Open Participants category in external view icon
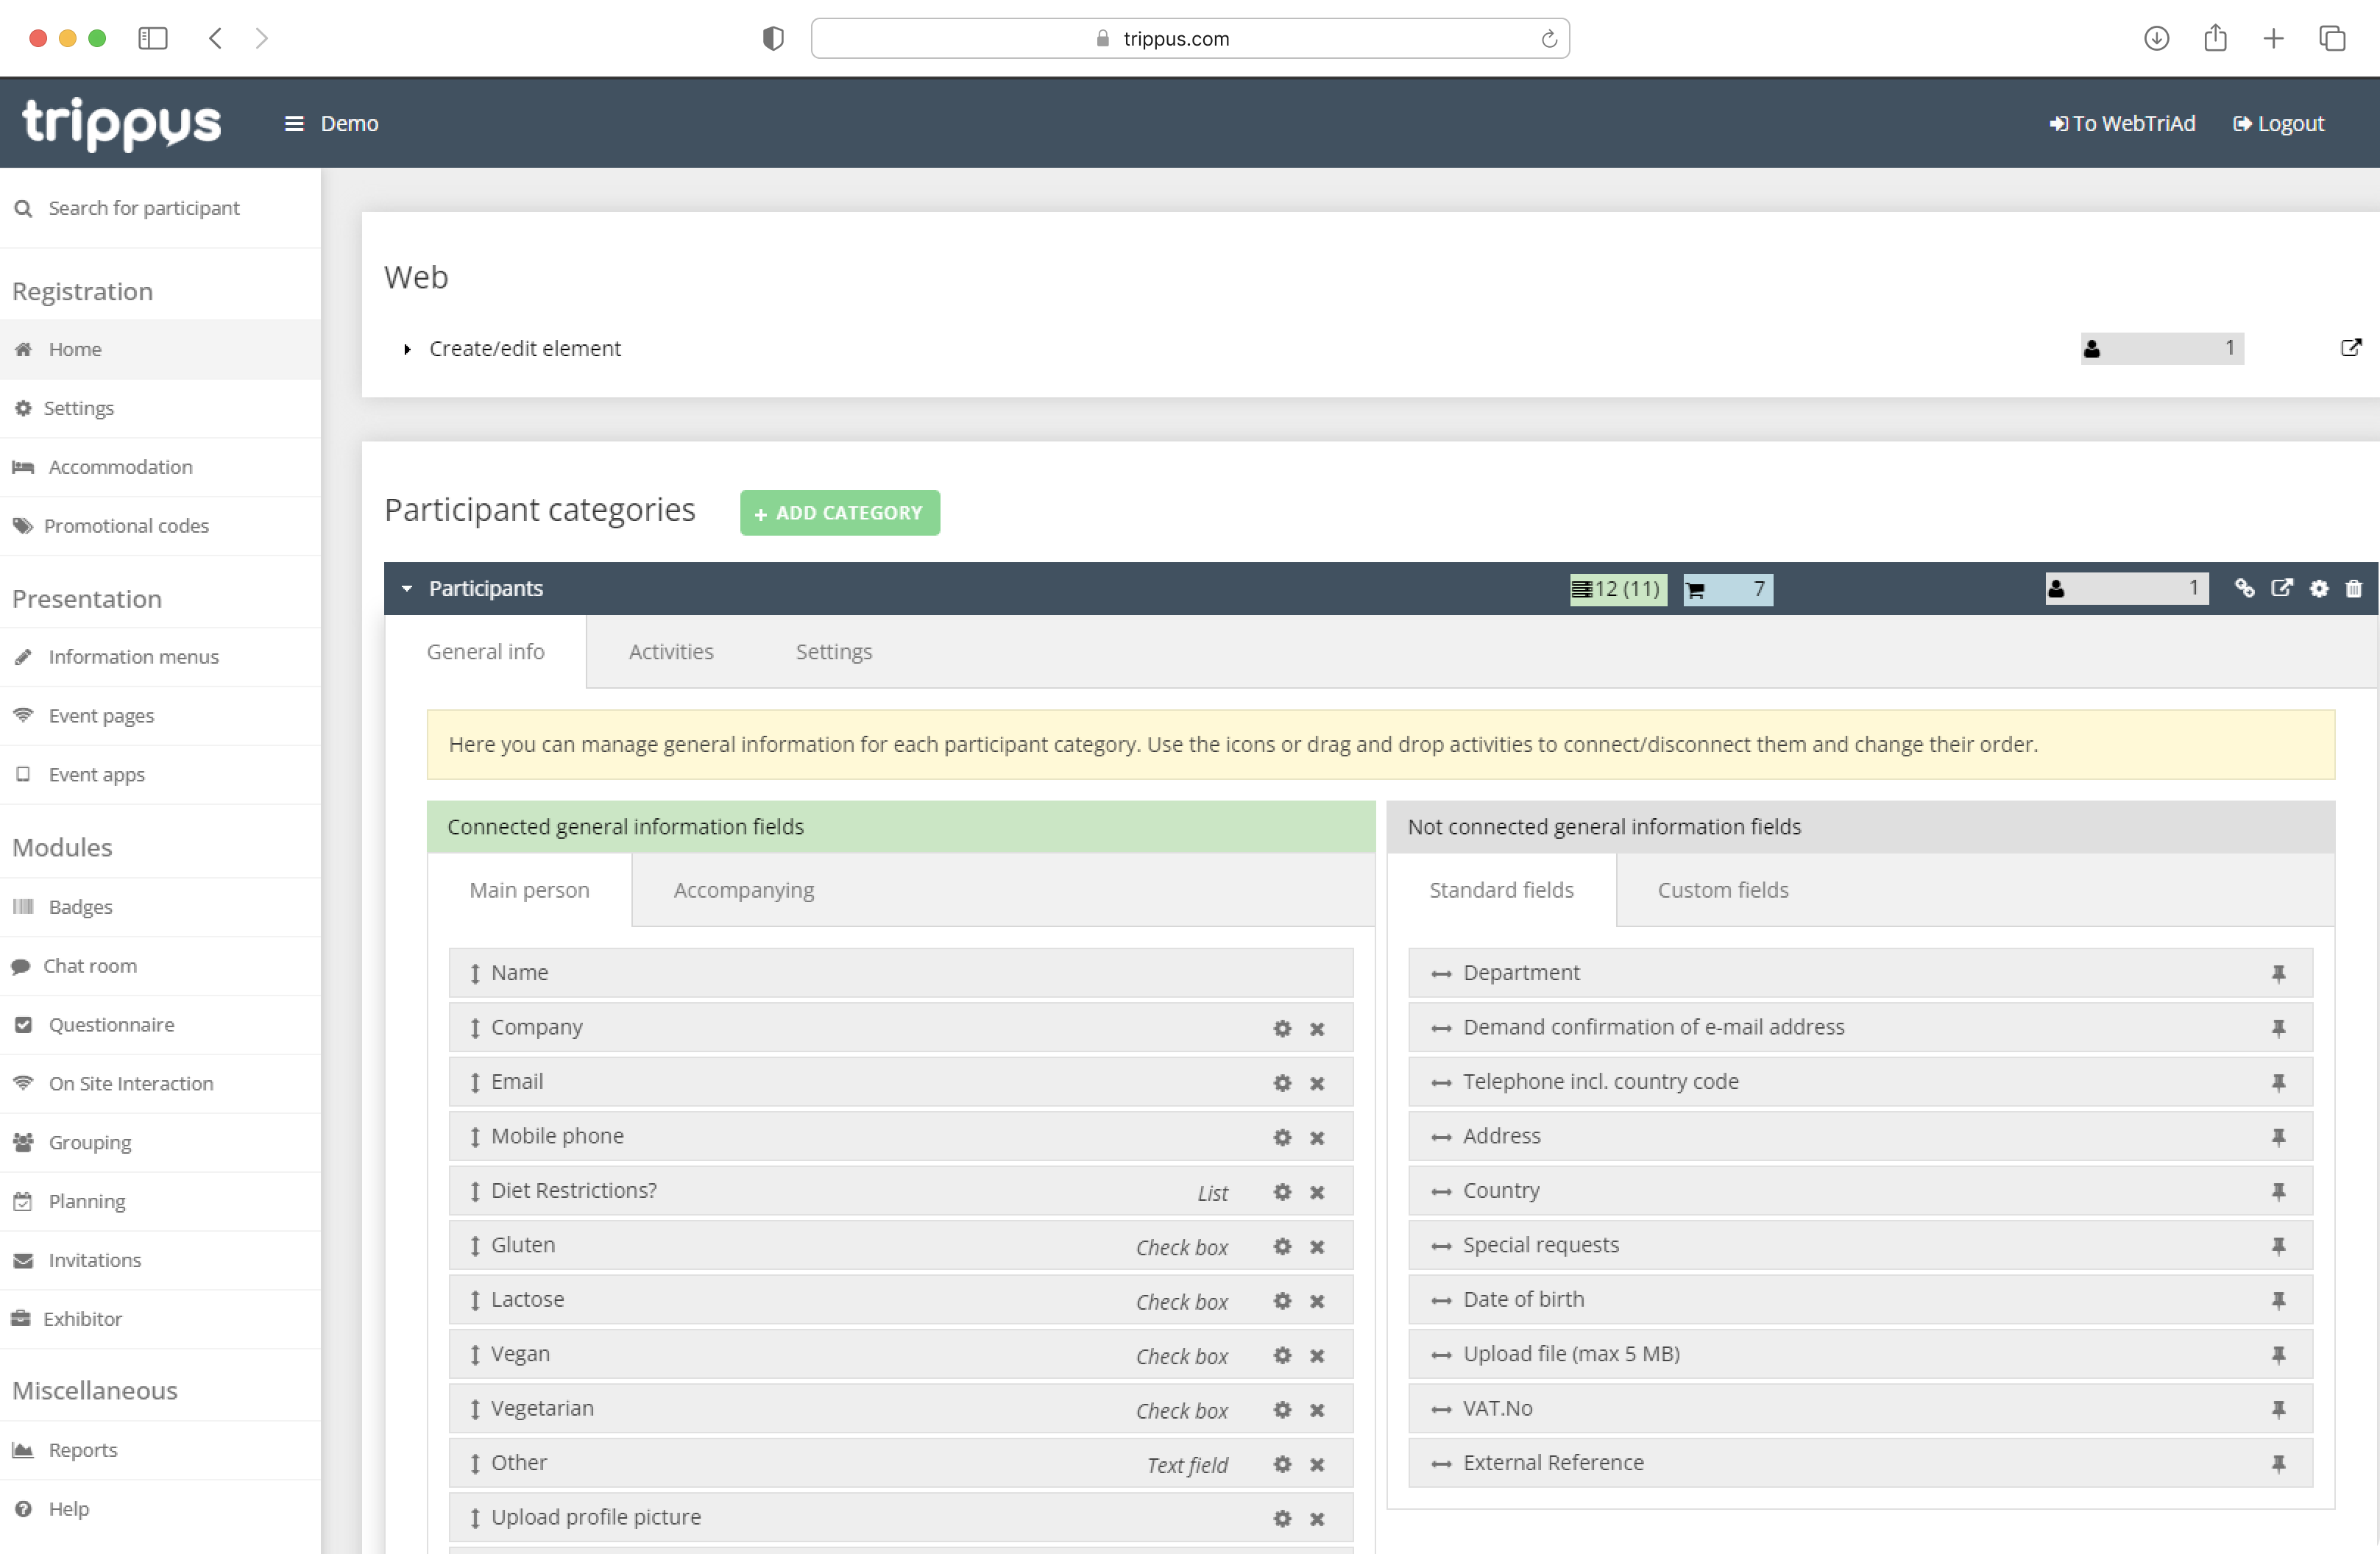Viewport: 2380px width, 1554px height. point(2281,588)
